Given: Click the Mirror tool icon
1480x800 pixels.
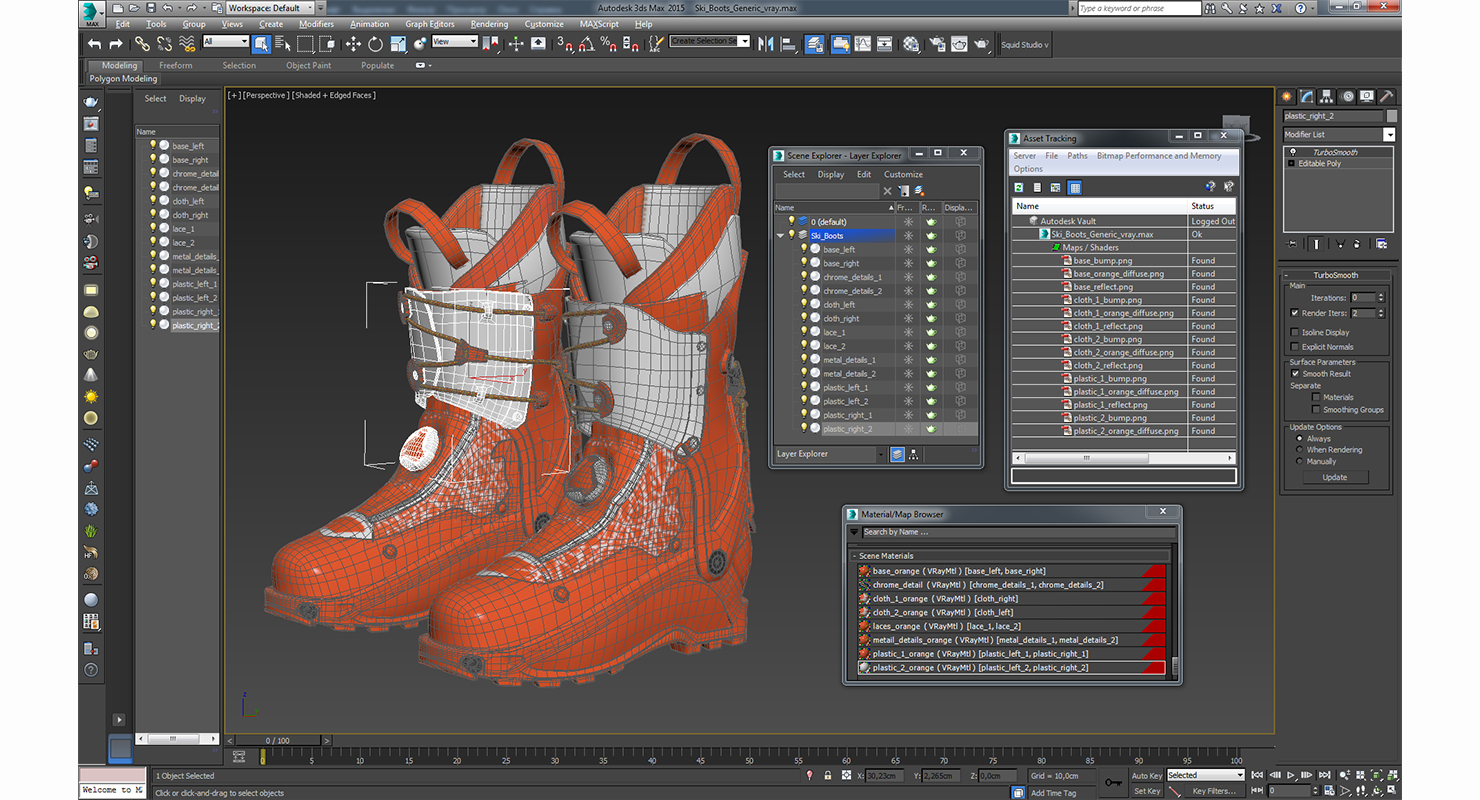Looking at the screenshot, I should coord(767,44).
